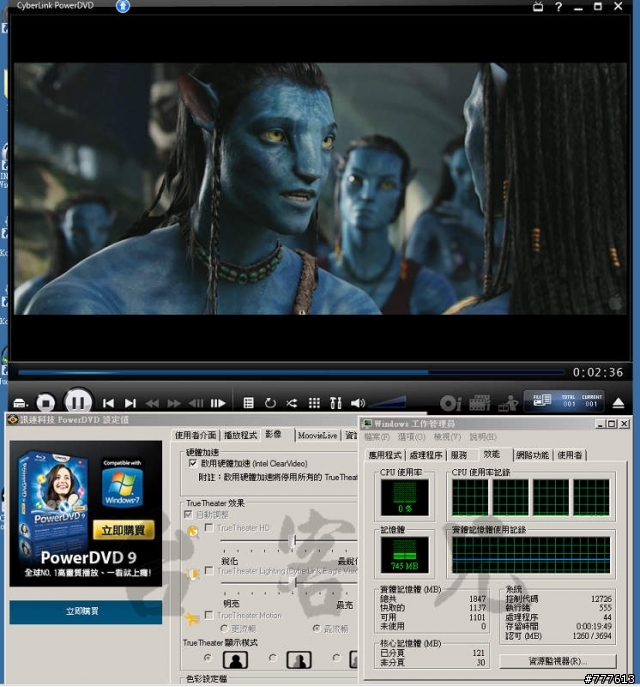Toggle 啟用硬體加速 Intel ClearVideo checkbox
Viewport: 640px width, 687px height.
coord(193,464)
